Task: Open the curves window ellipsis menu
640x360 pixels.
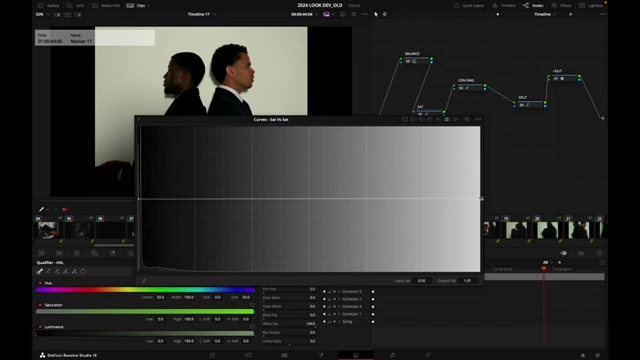Action: 478,119
